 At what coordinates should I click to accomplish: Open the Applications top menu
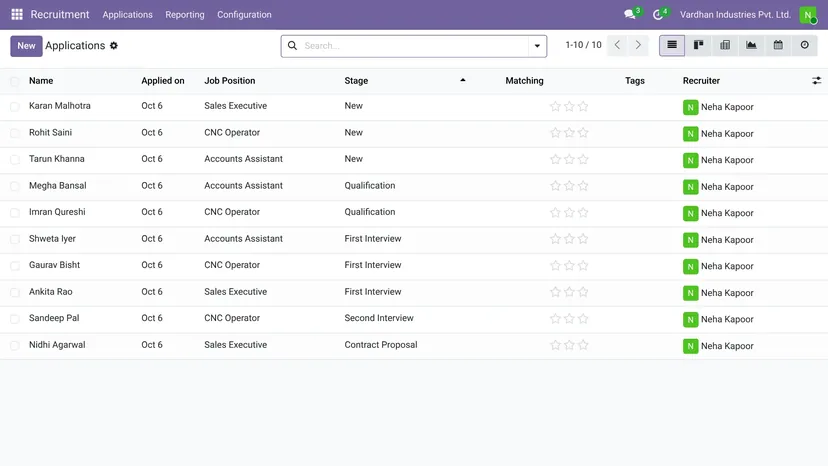tap(127, 15)
